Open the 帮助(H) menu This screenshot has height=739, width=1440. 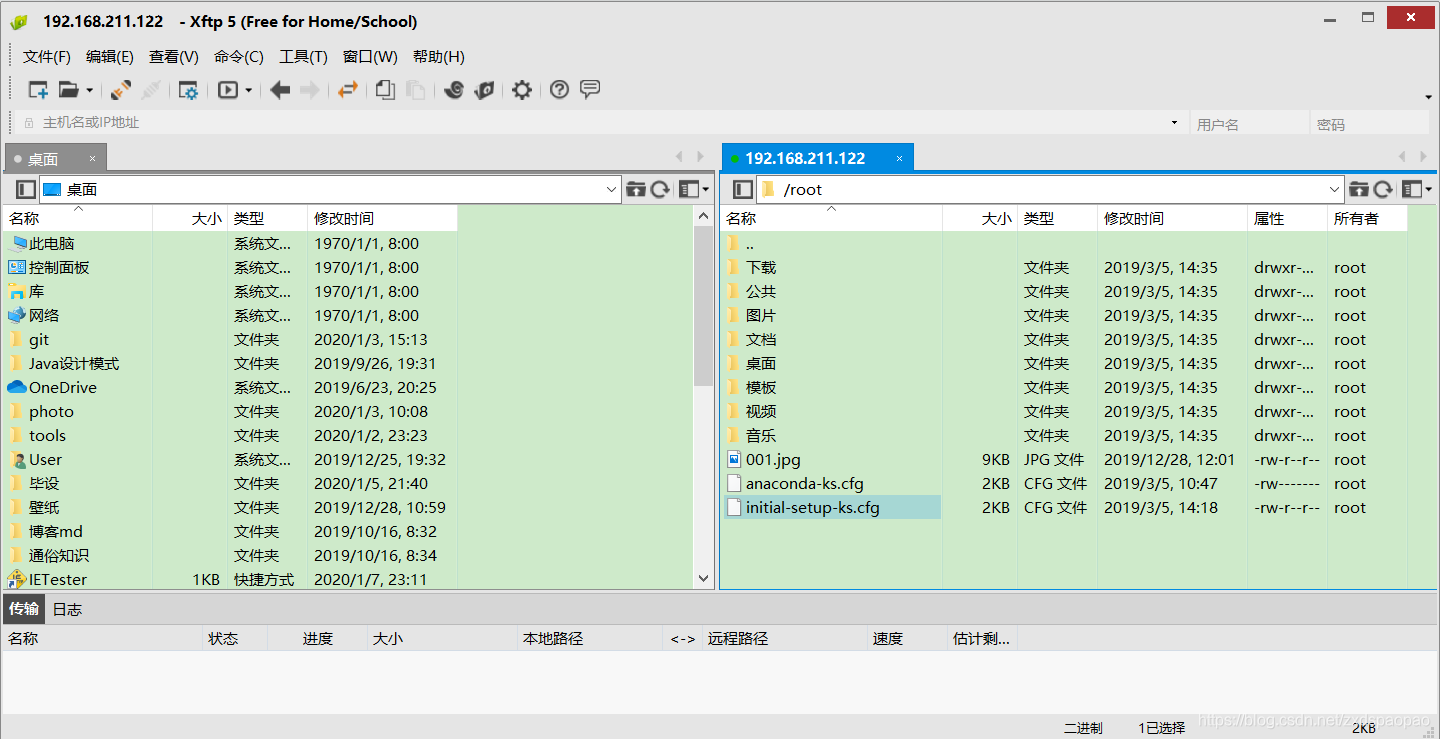[x=439, y=57]
